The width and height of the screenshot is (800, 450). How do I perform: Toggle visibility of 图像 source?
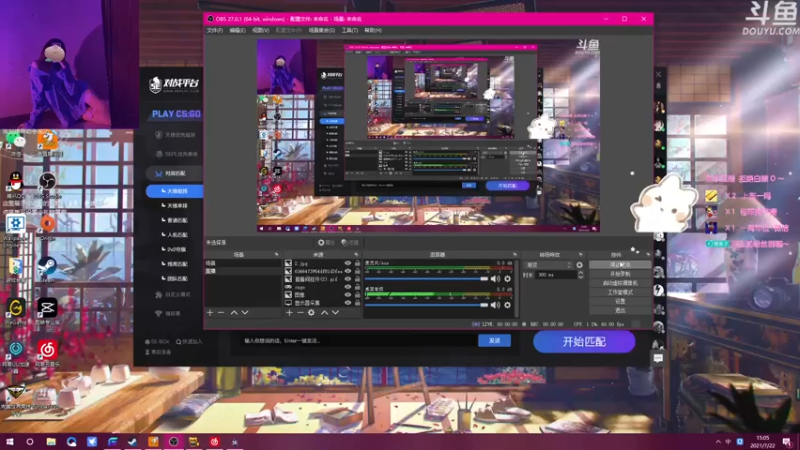pyautogui.click(x=348, y=295)
